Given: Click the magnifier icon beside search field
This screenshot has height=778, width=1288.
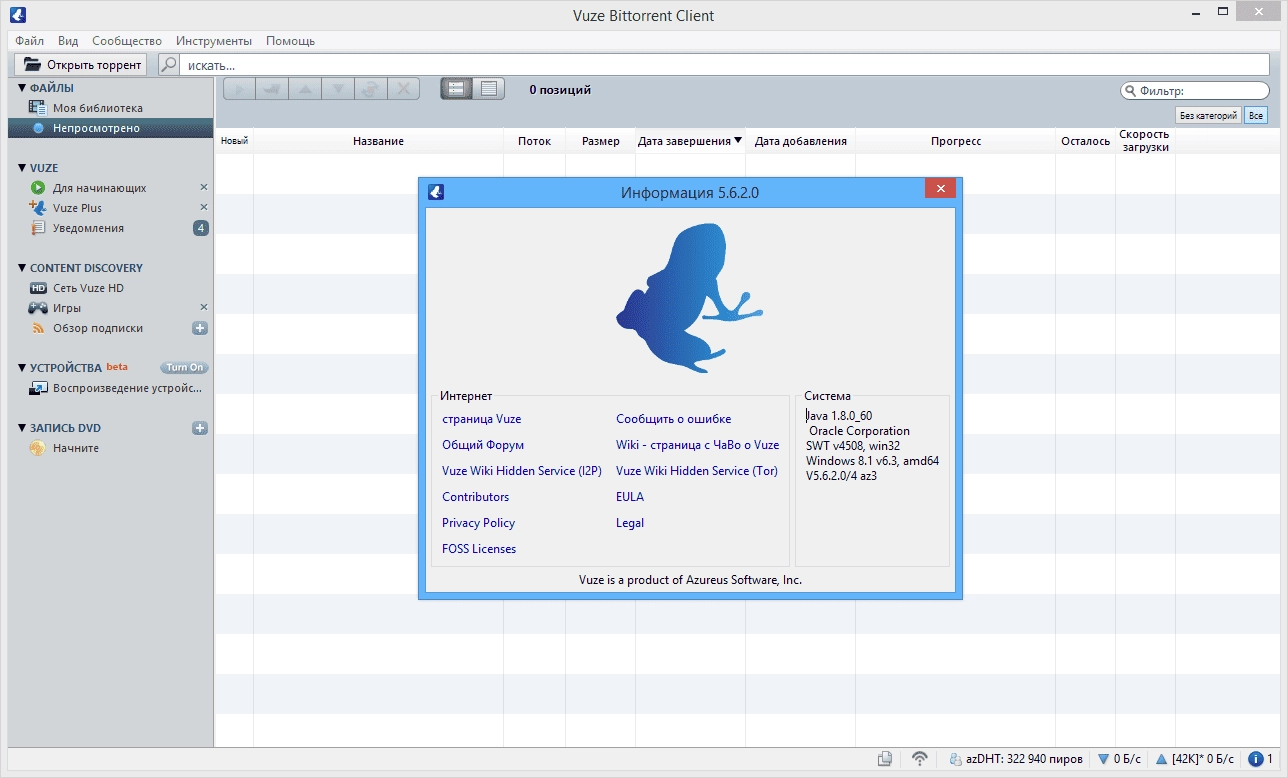Looking at the screenshot, I should [169, 65].
